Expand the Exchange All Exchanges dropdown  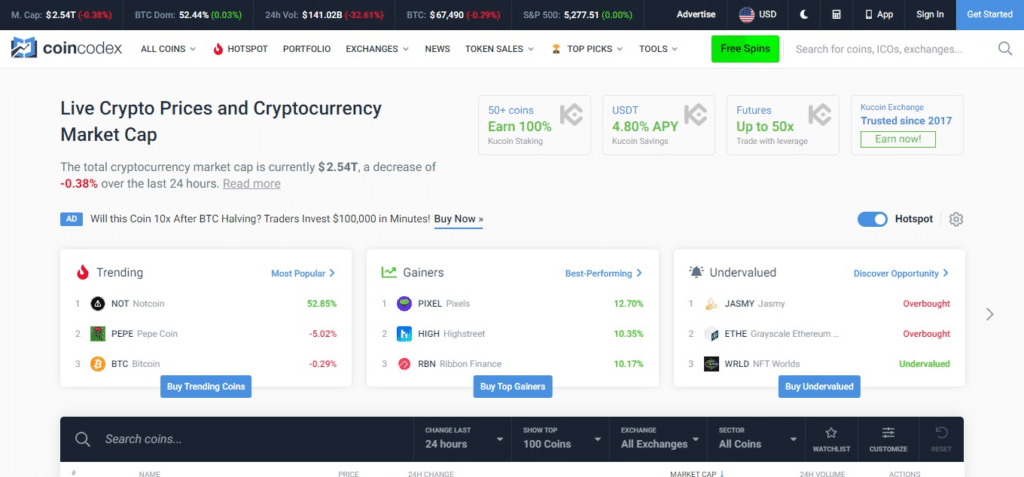tap(656, 438)
